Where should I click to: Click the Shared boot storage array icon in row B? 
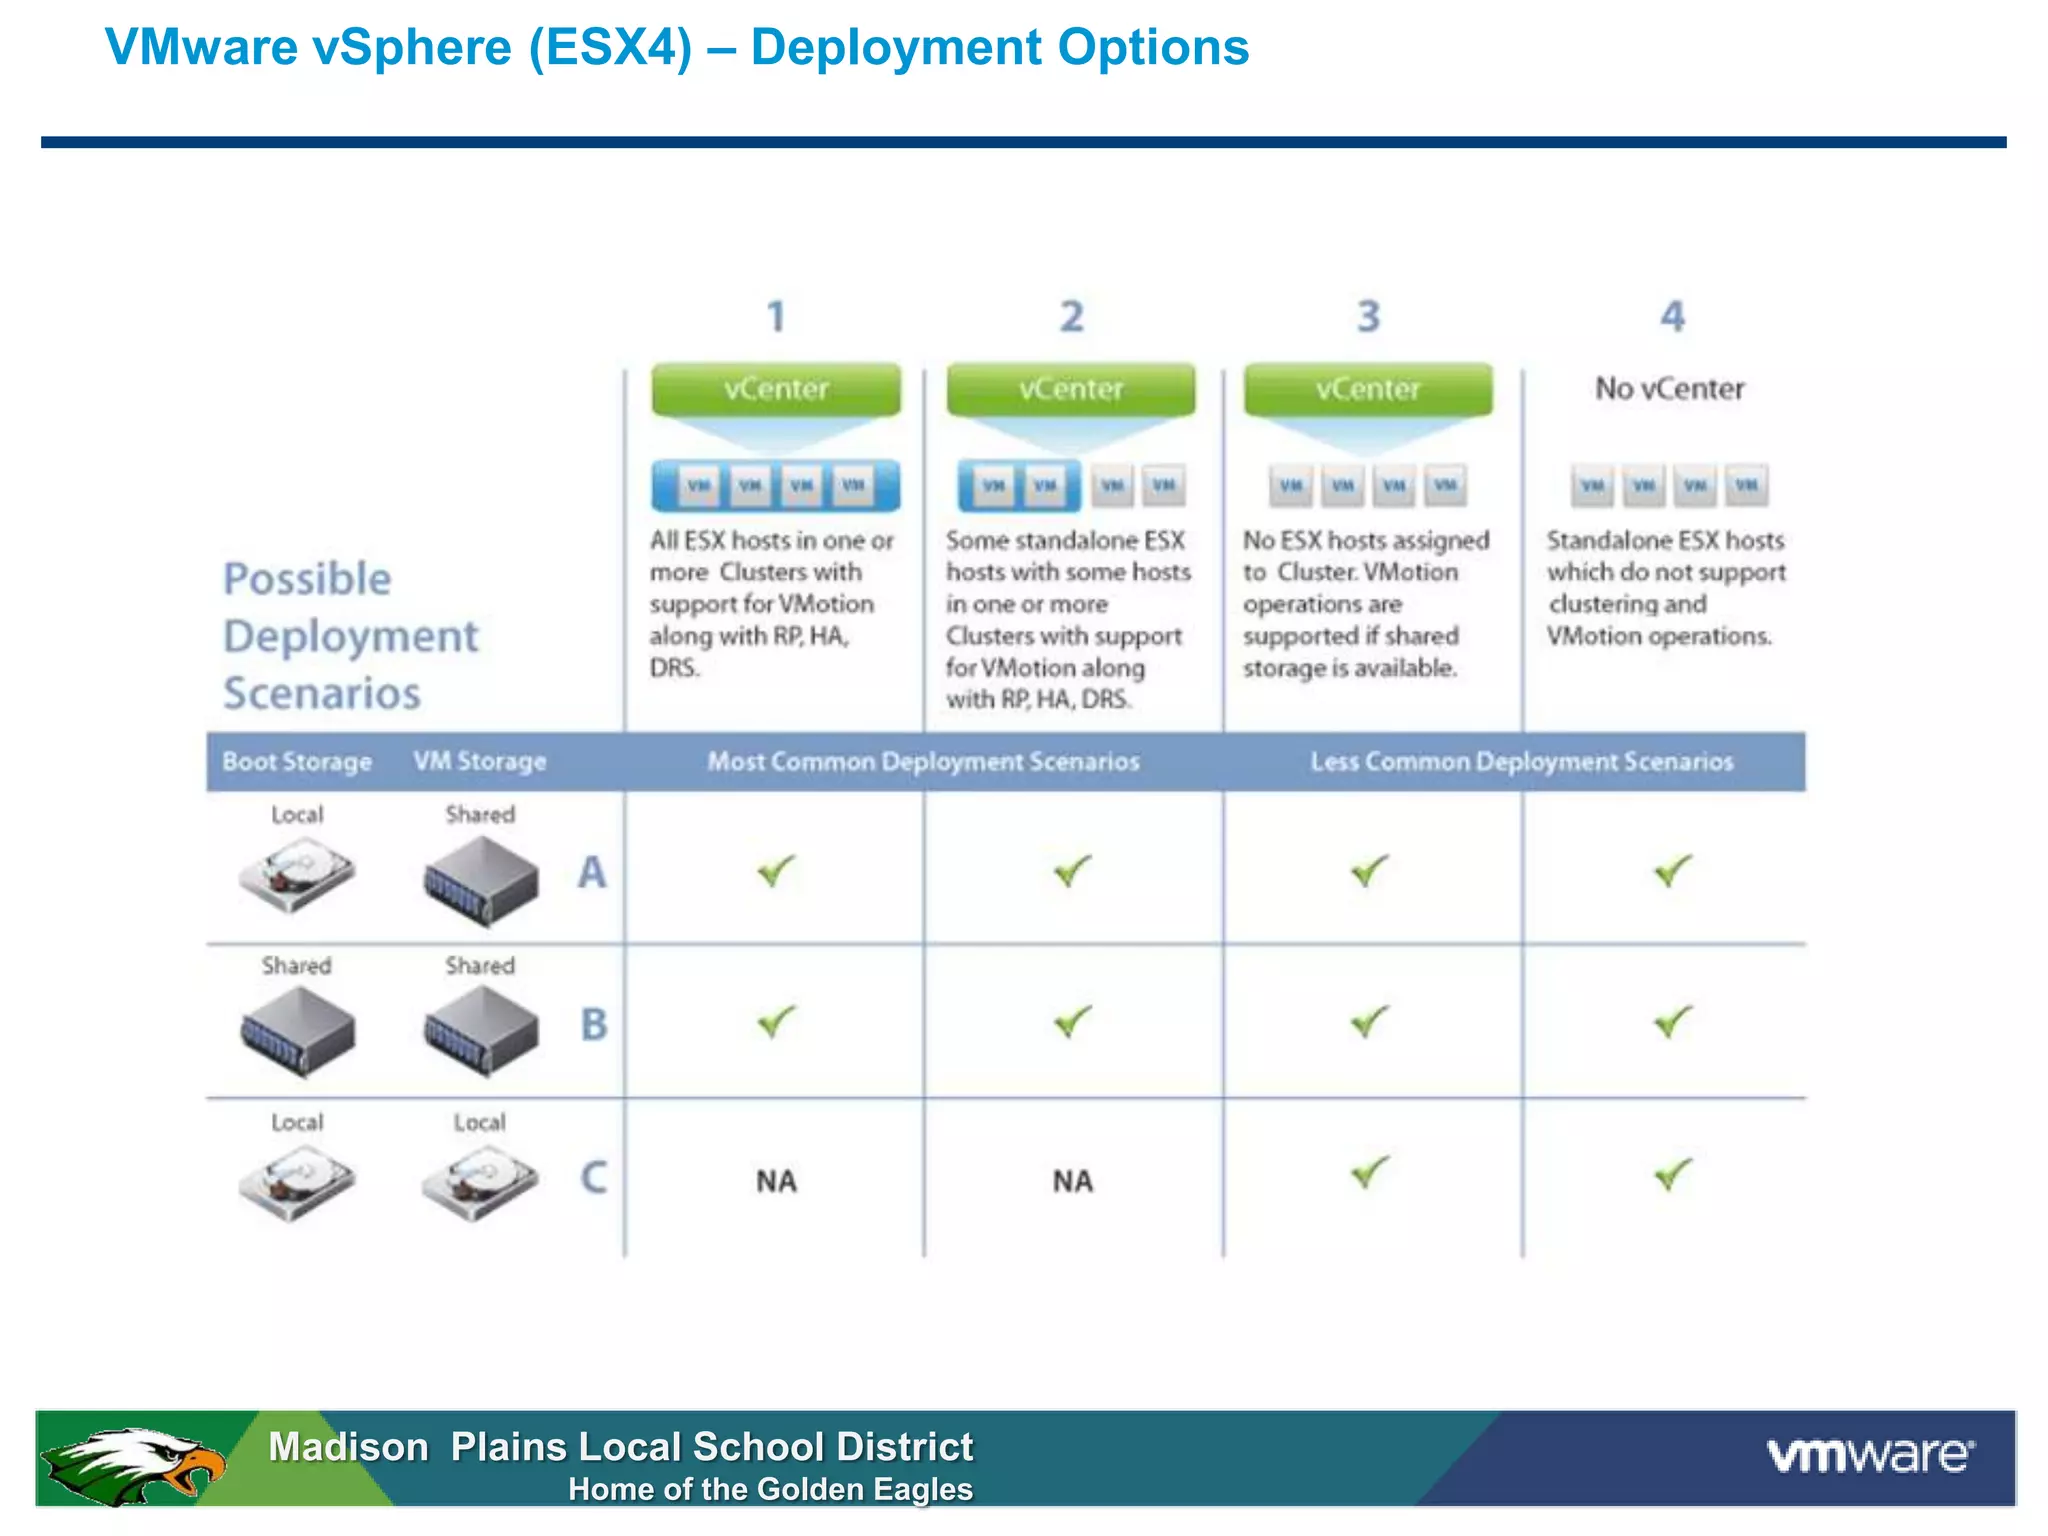tap(297, 1032)
